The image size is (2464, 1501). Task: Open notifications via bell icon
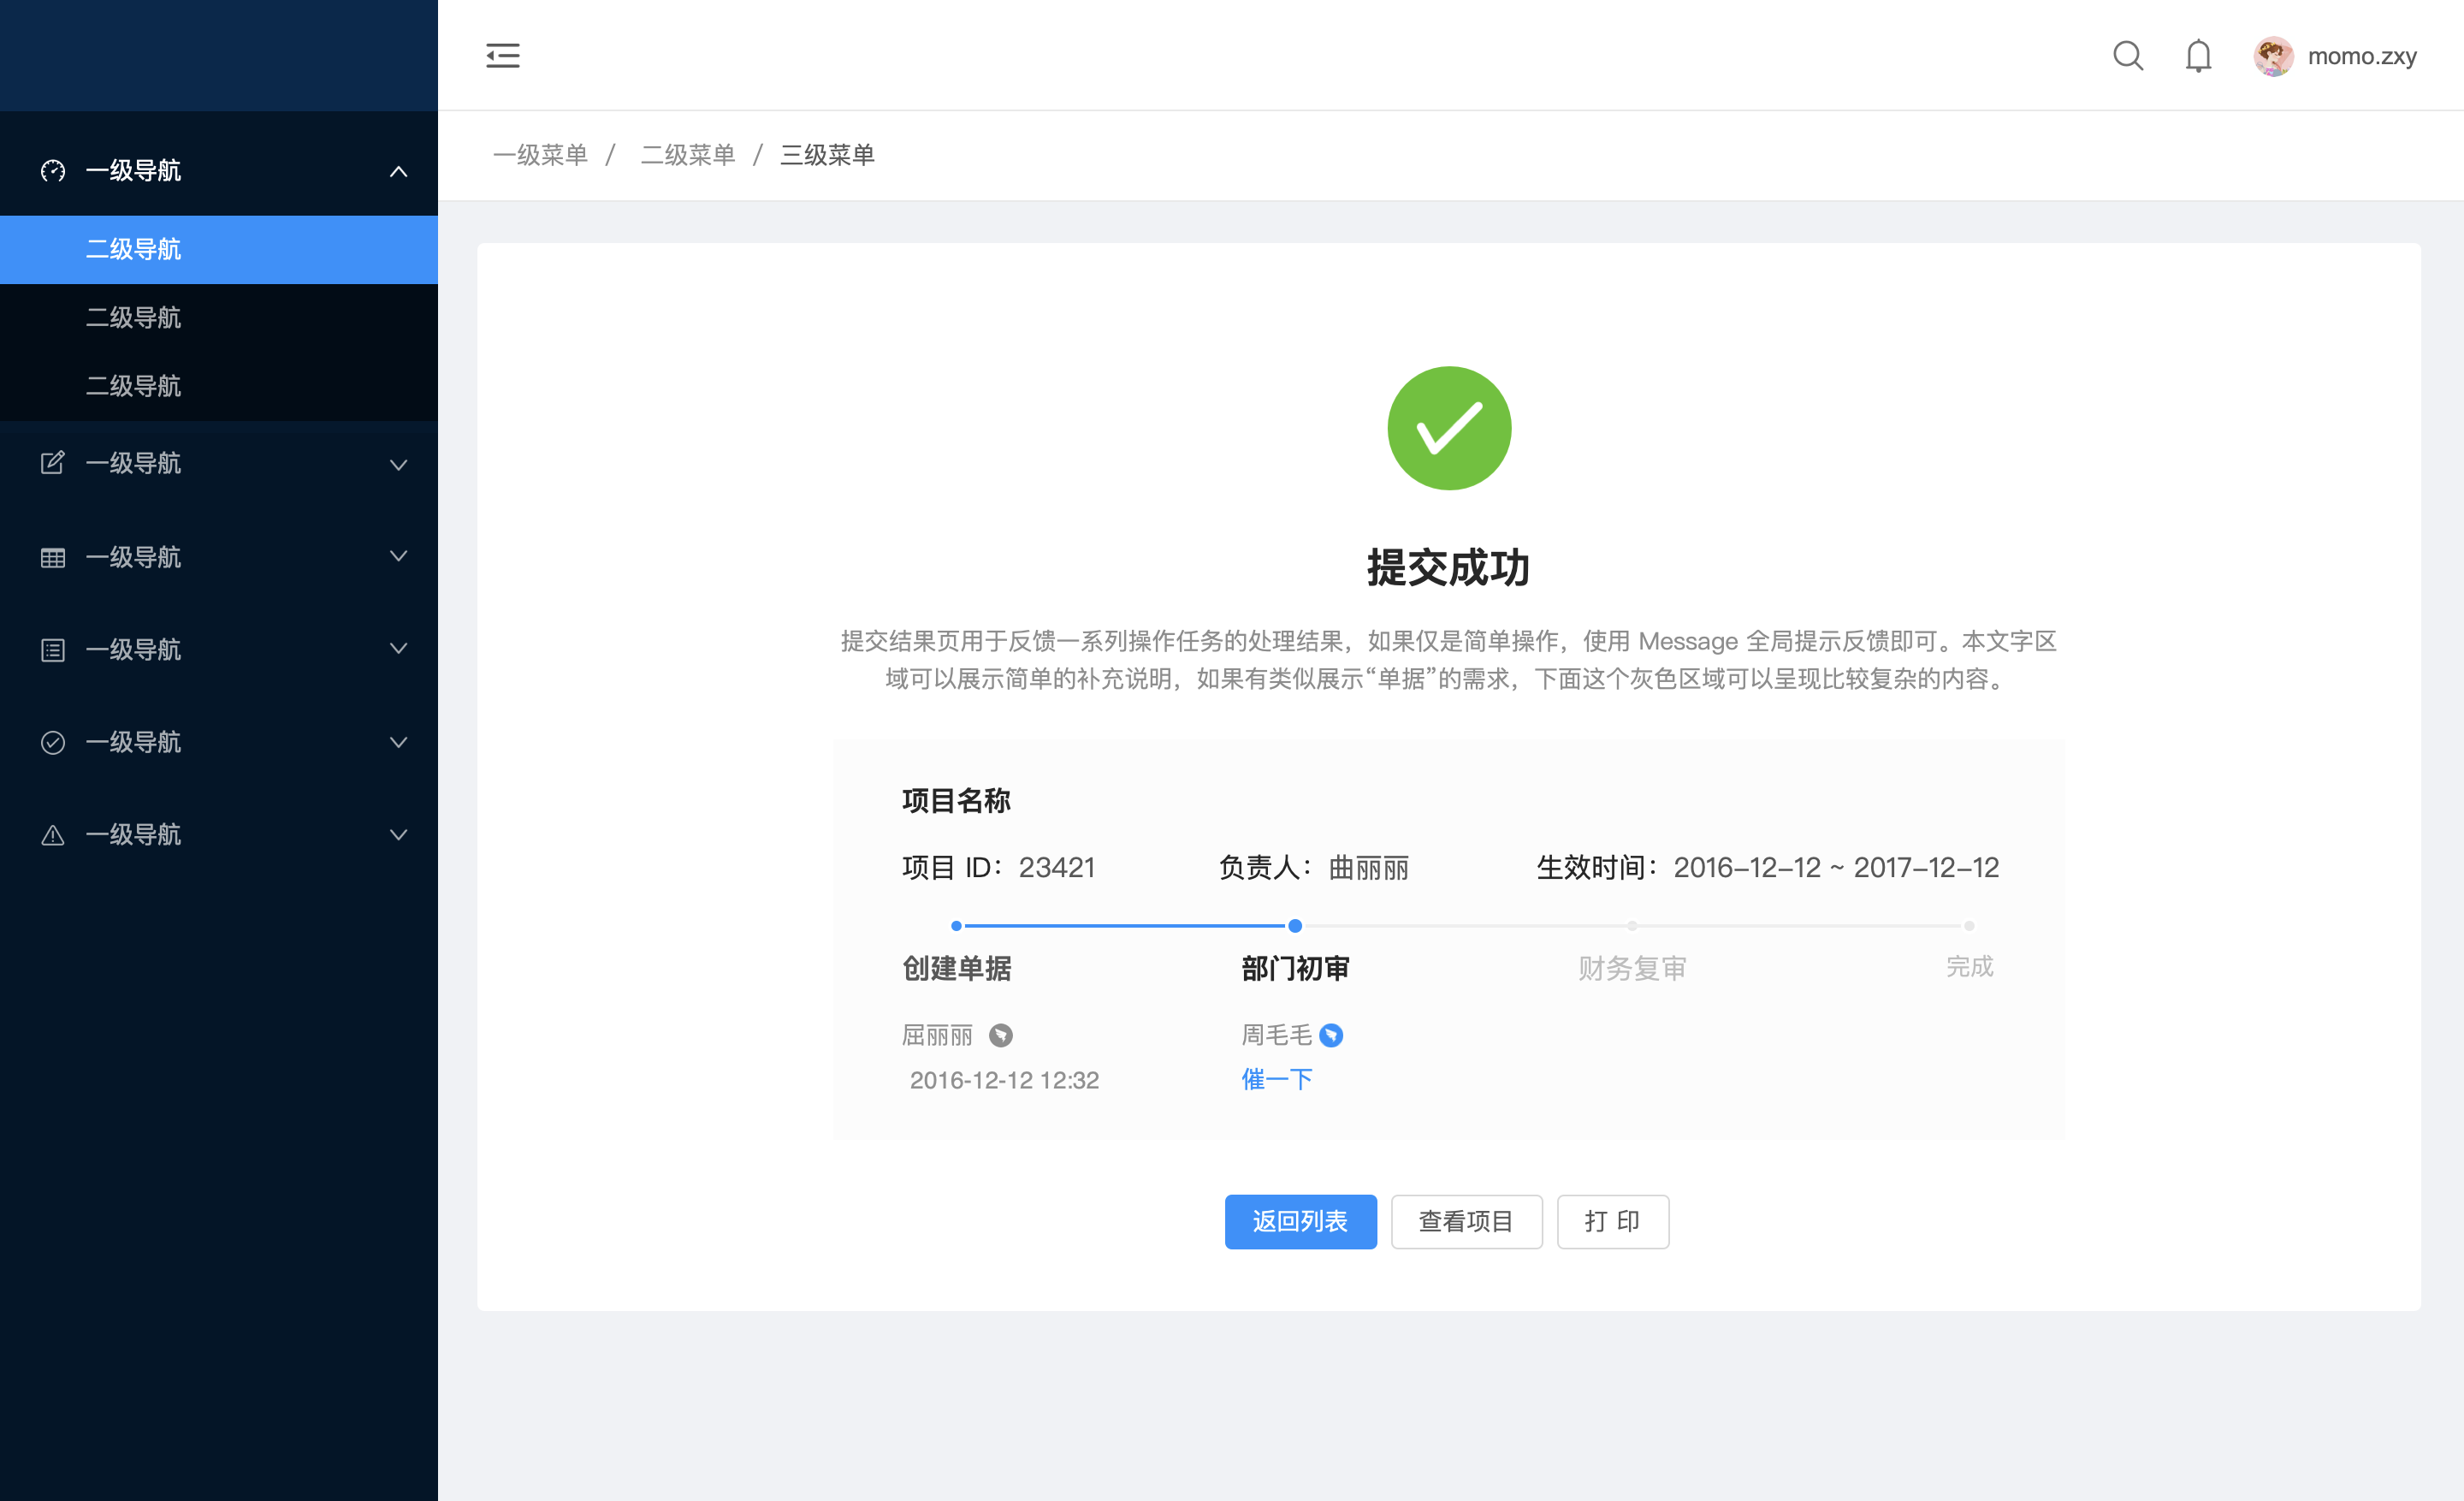tap(2198, 56)
